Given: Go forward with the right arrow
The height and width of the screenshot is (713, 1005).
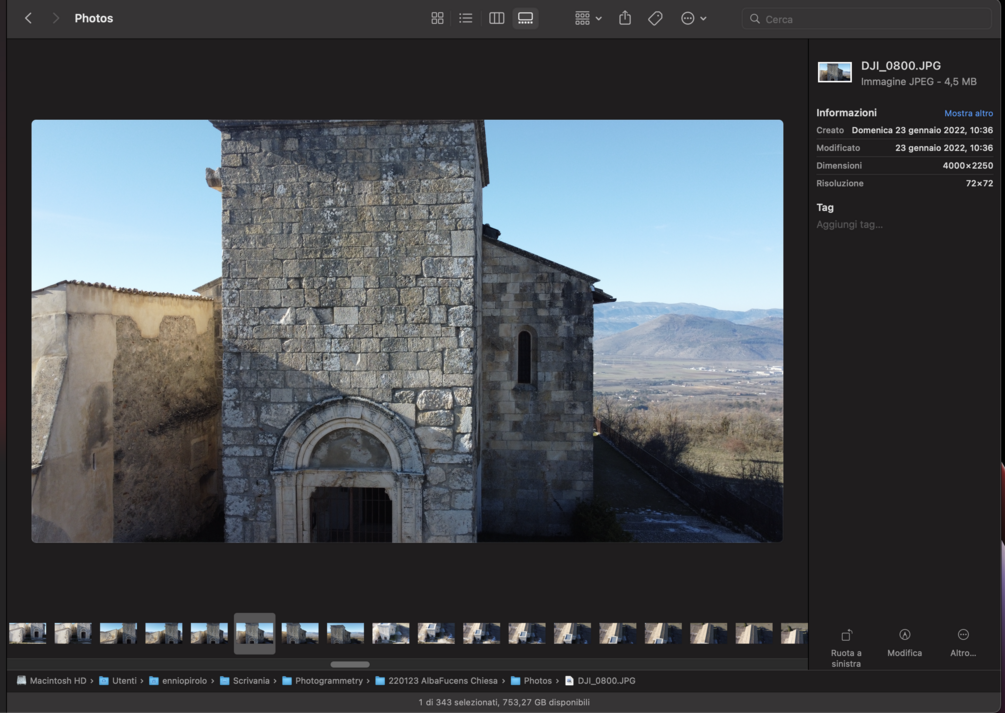Looking at the screenshot, I should click(56, 19).
